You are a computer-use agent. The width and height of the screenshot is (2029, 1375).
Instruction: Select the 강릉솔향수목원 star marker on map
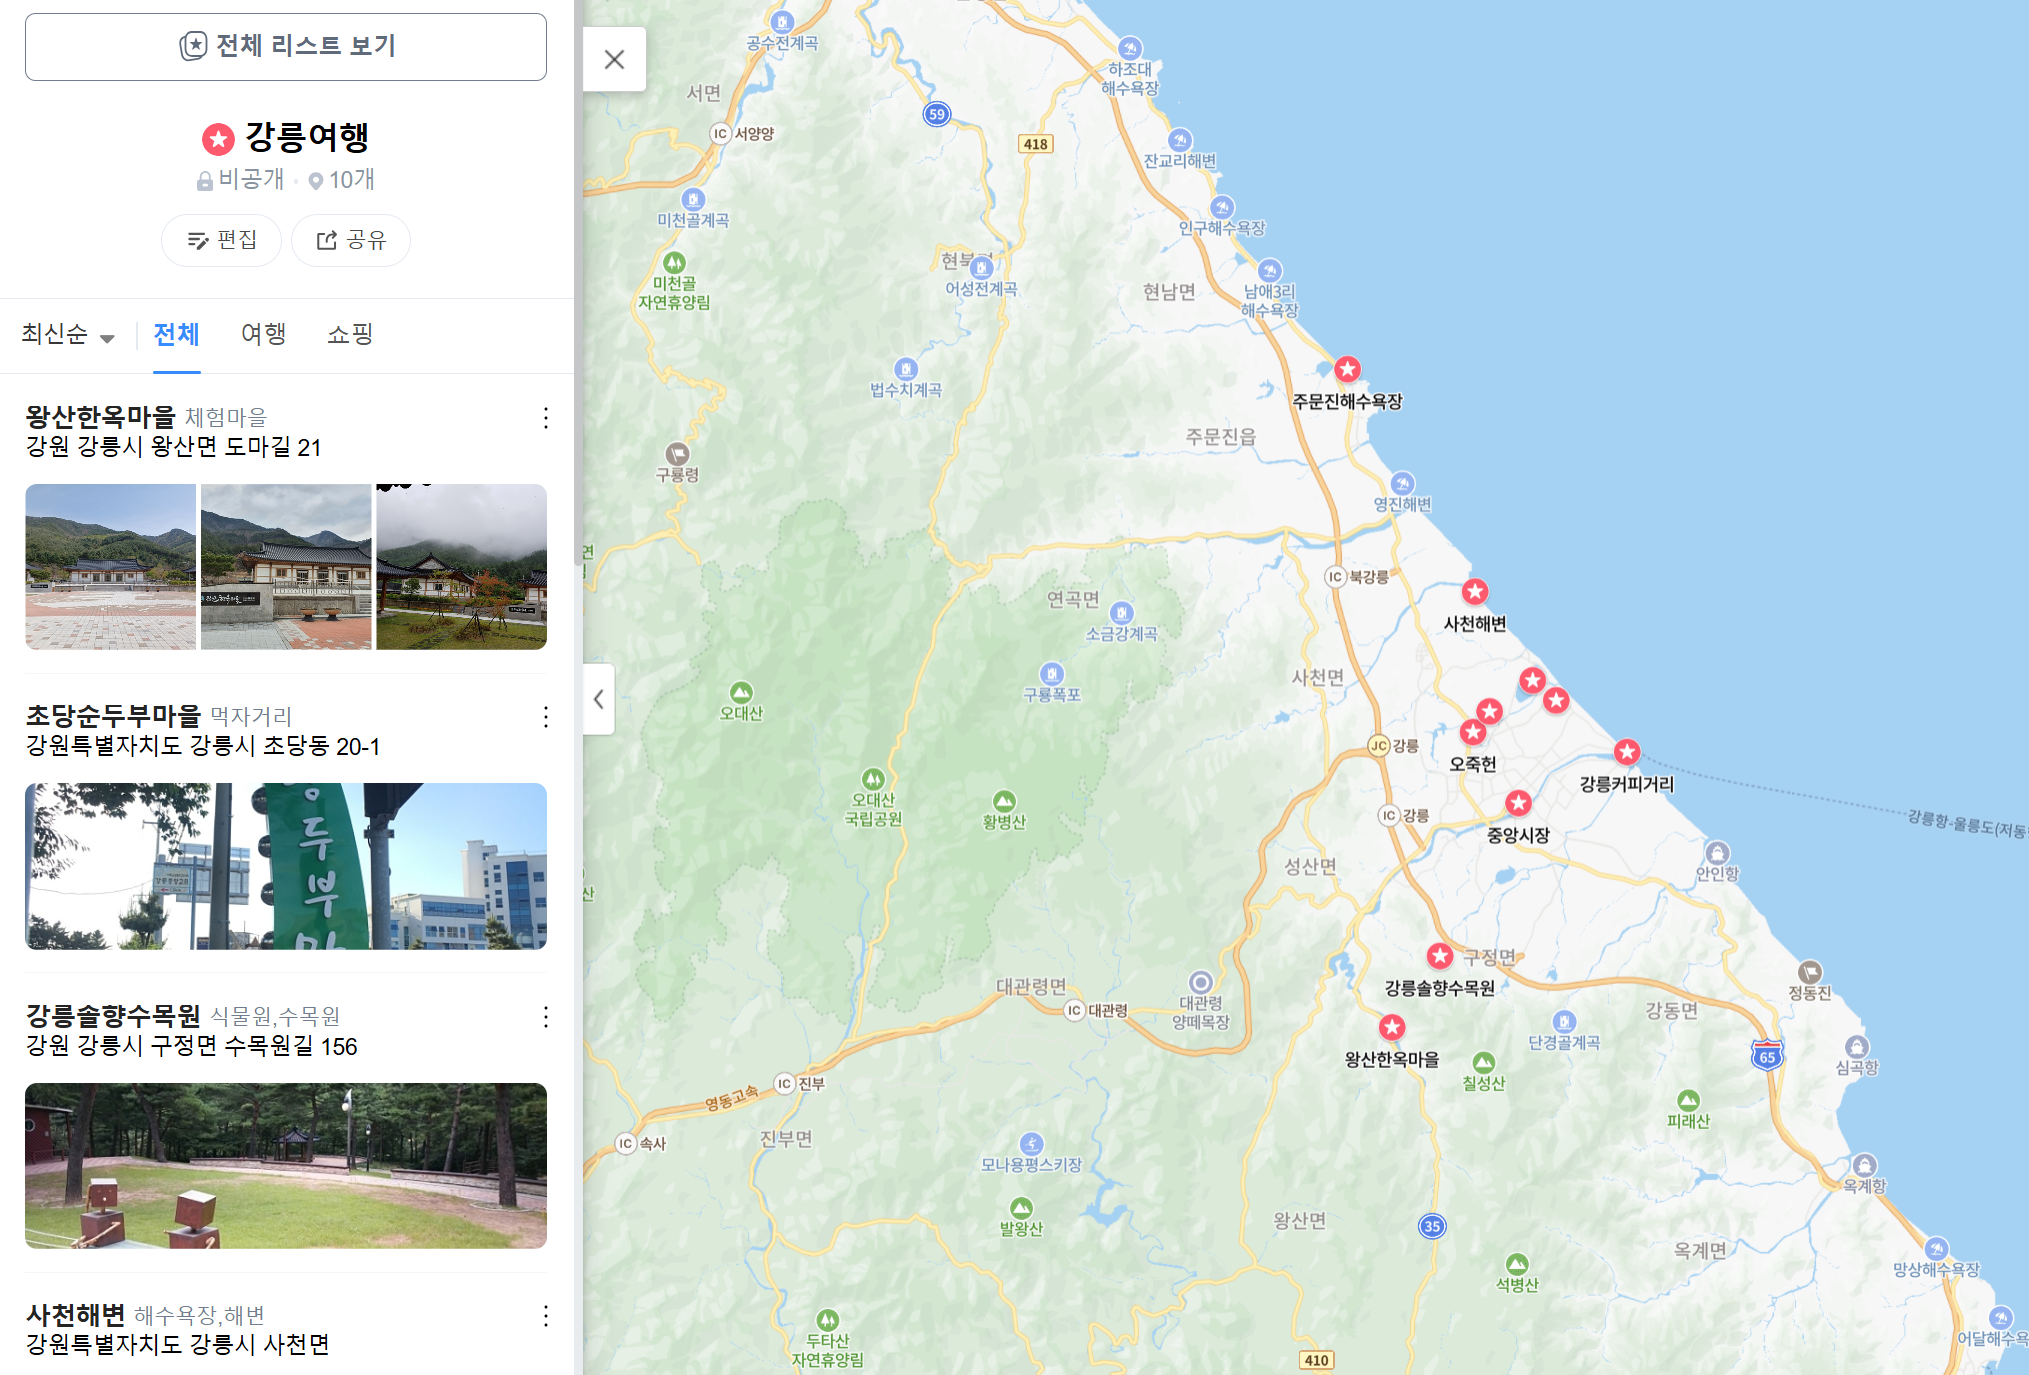click(1440, 955)
